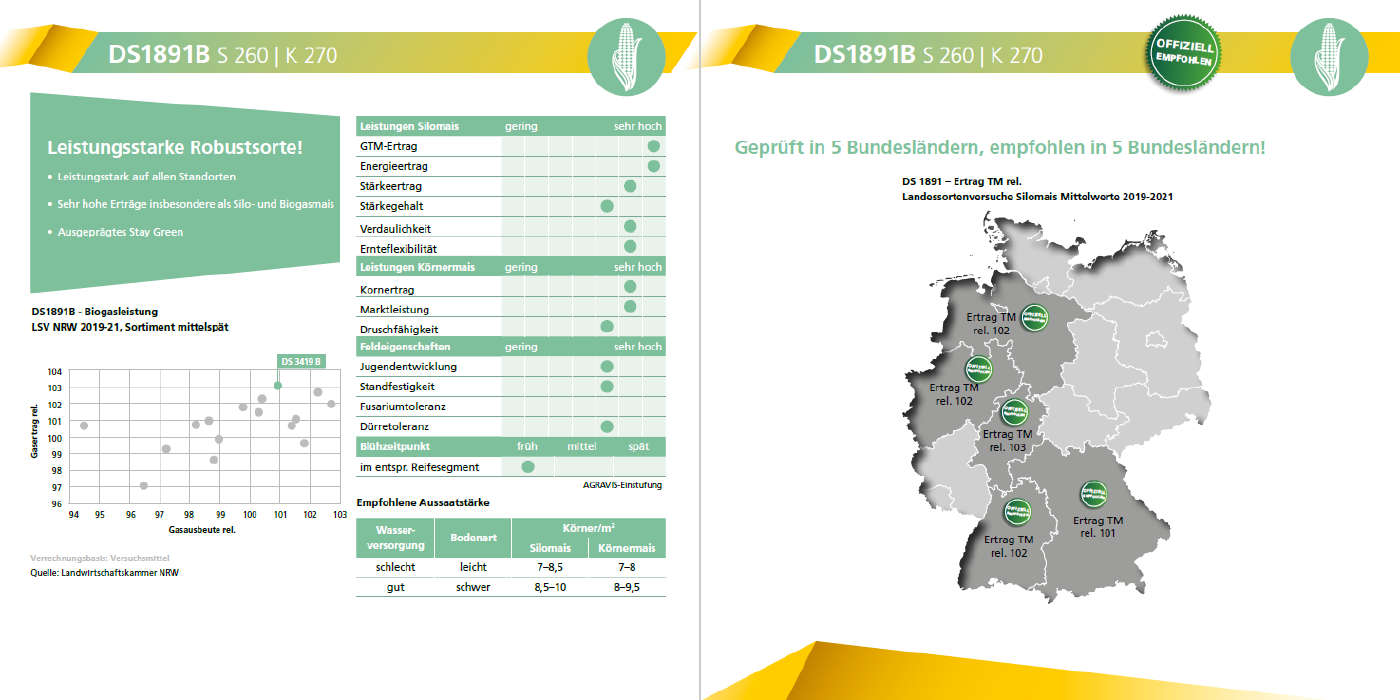Click the Ernteflexibilität rating dot

pyautogui.click(x=630, y=247)
